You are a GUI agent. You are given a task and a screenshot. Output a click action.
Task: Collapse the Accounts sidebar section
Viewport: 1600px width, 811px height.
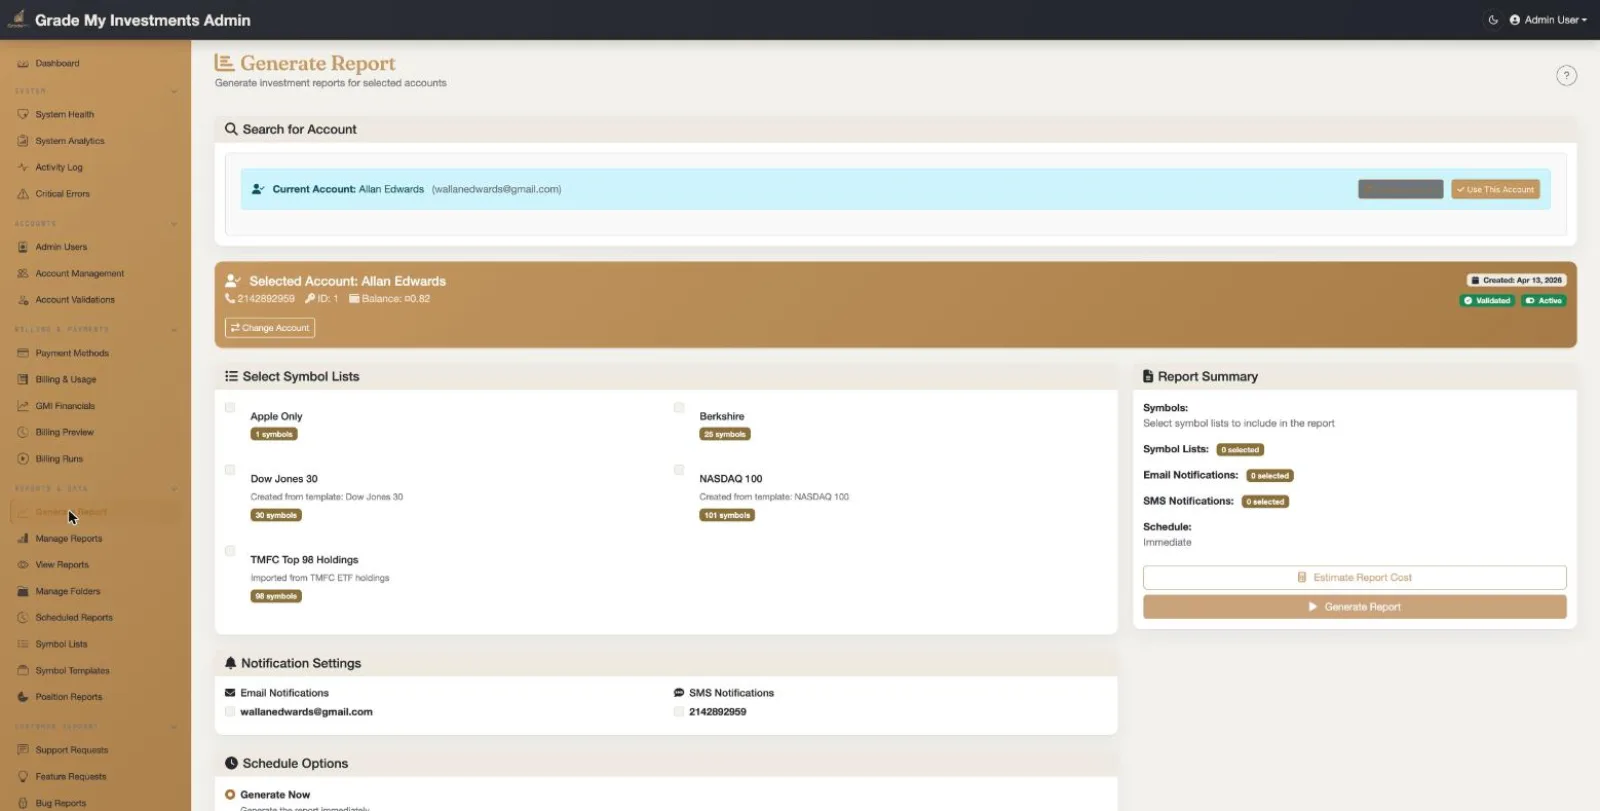click(x=174, y=224)
